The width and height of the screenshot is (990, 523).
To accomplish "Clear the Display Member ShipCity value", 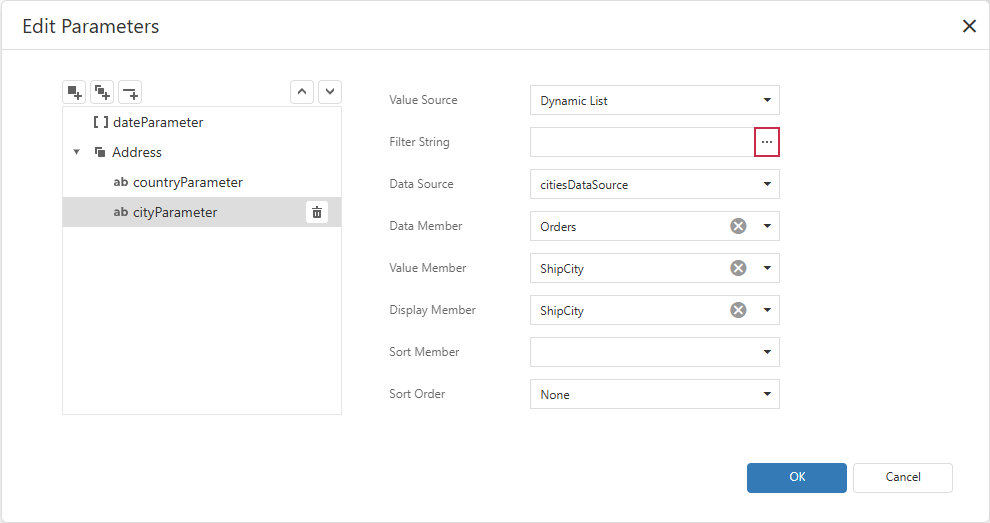I will (738, 310).
